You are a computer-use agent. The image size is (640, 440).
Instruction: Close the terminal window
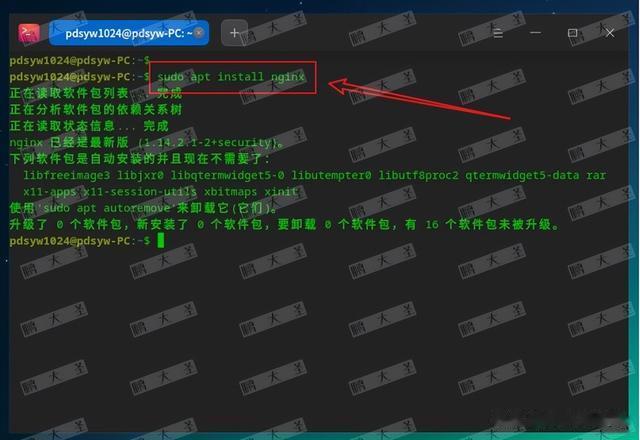[x=610, y=33]
